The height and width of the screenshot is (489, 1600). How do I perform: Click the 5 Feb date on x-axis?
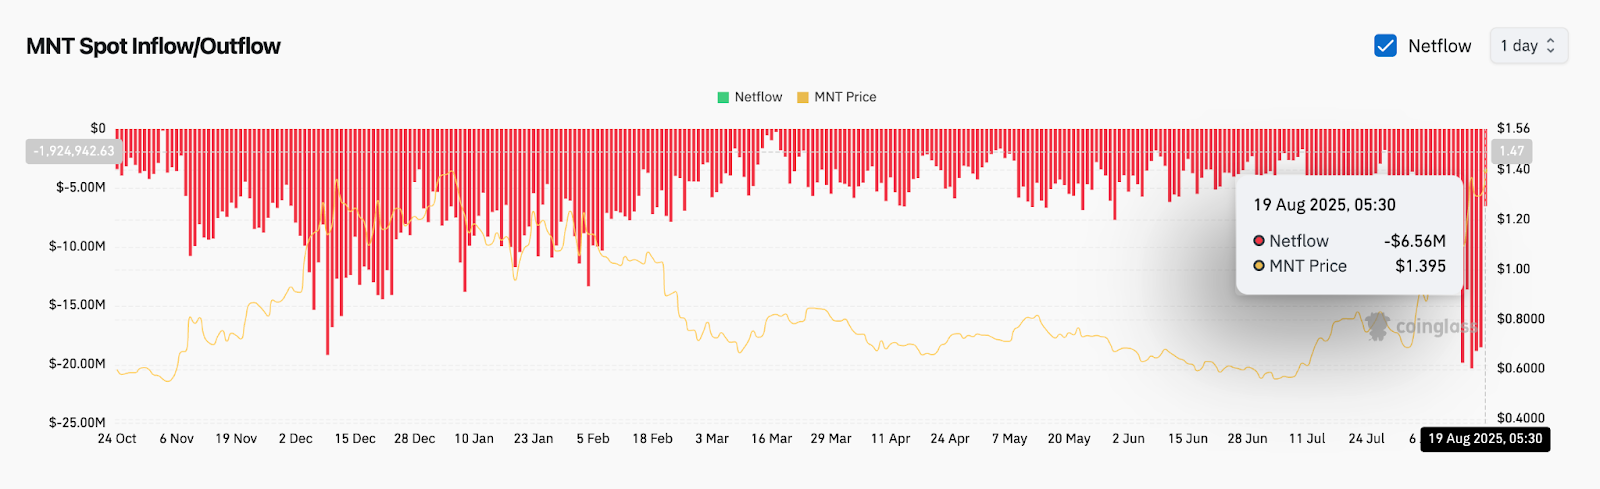pos(593,439)
